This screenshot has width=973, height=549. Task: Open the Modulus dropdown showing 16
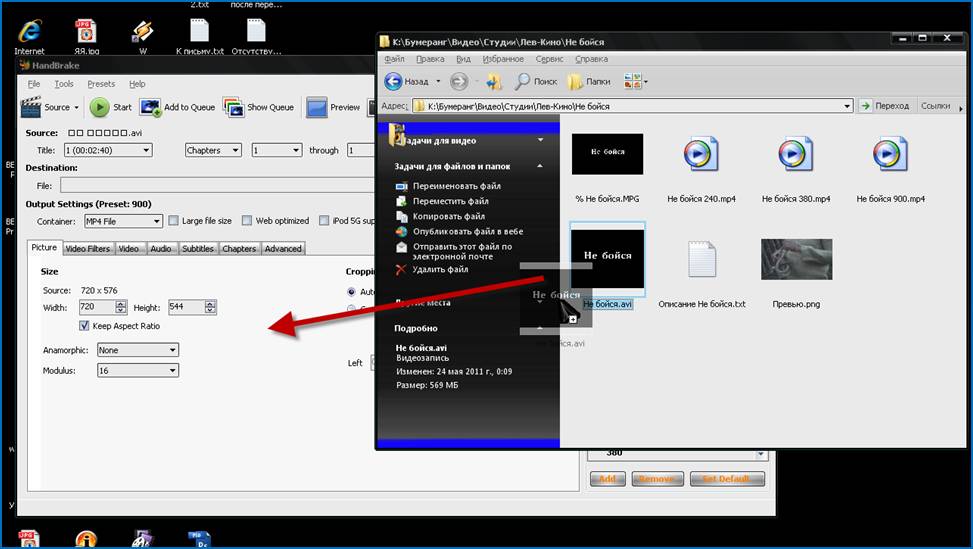click(138, 370)
